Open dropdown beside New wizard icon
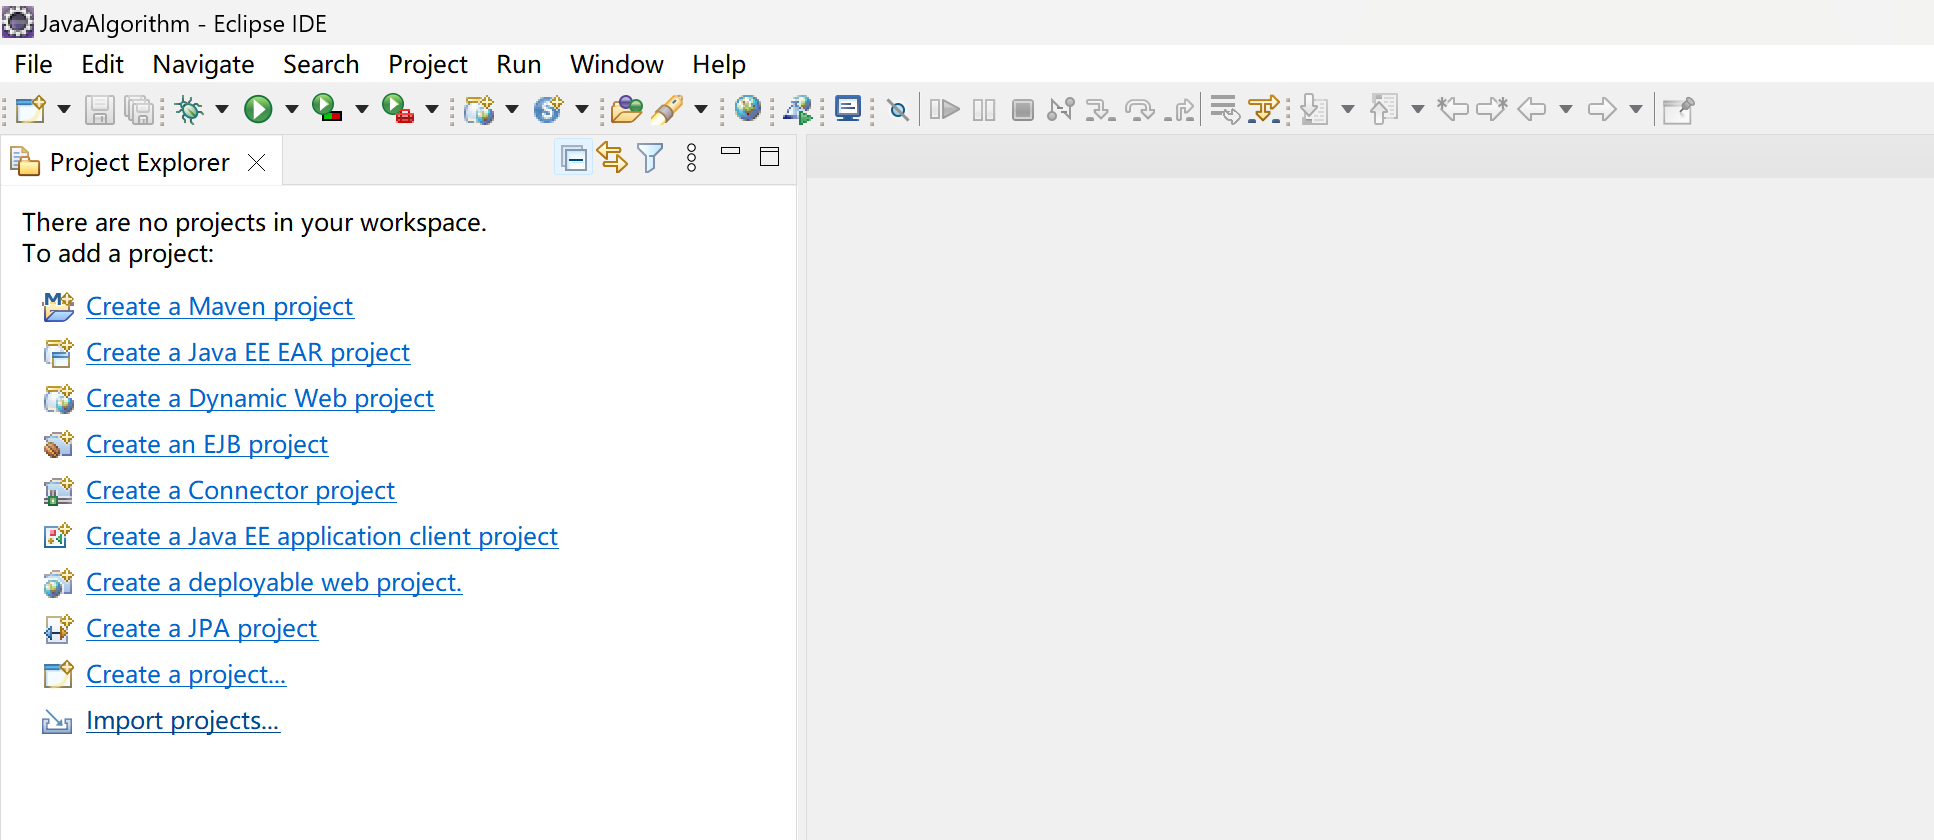 click(x=64, y=109)
